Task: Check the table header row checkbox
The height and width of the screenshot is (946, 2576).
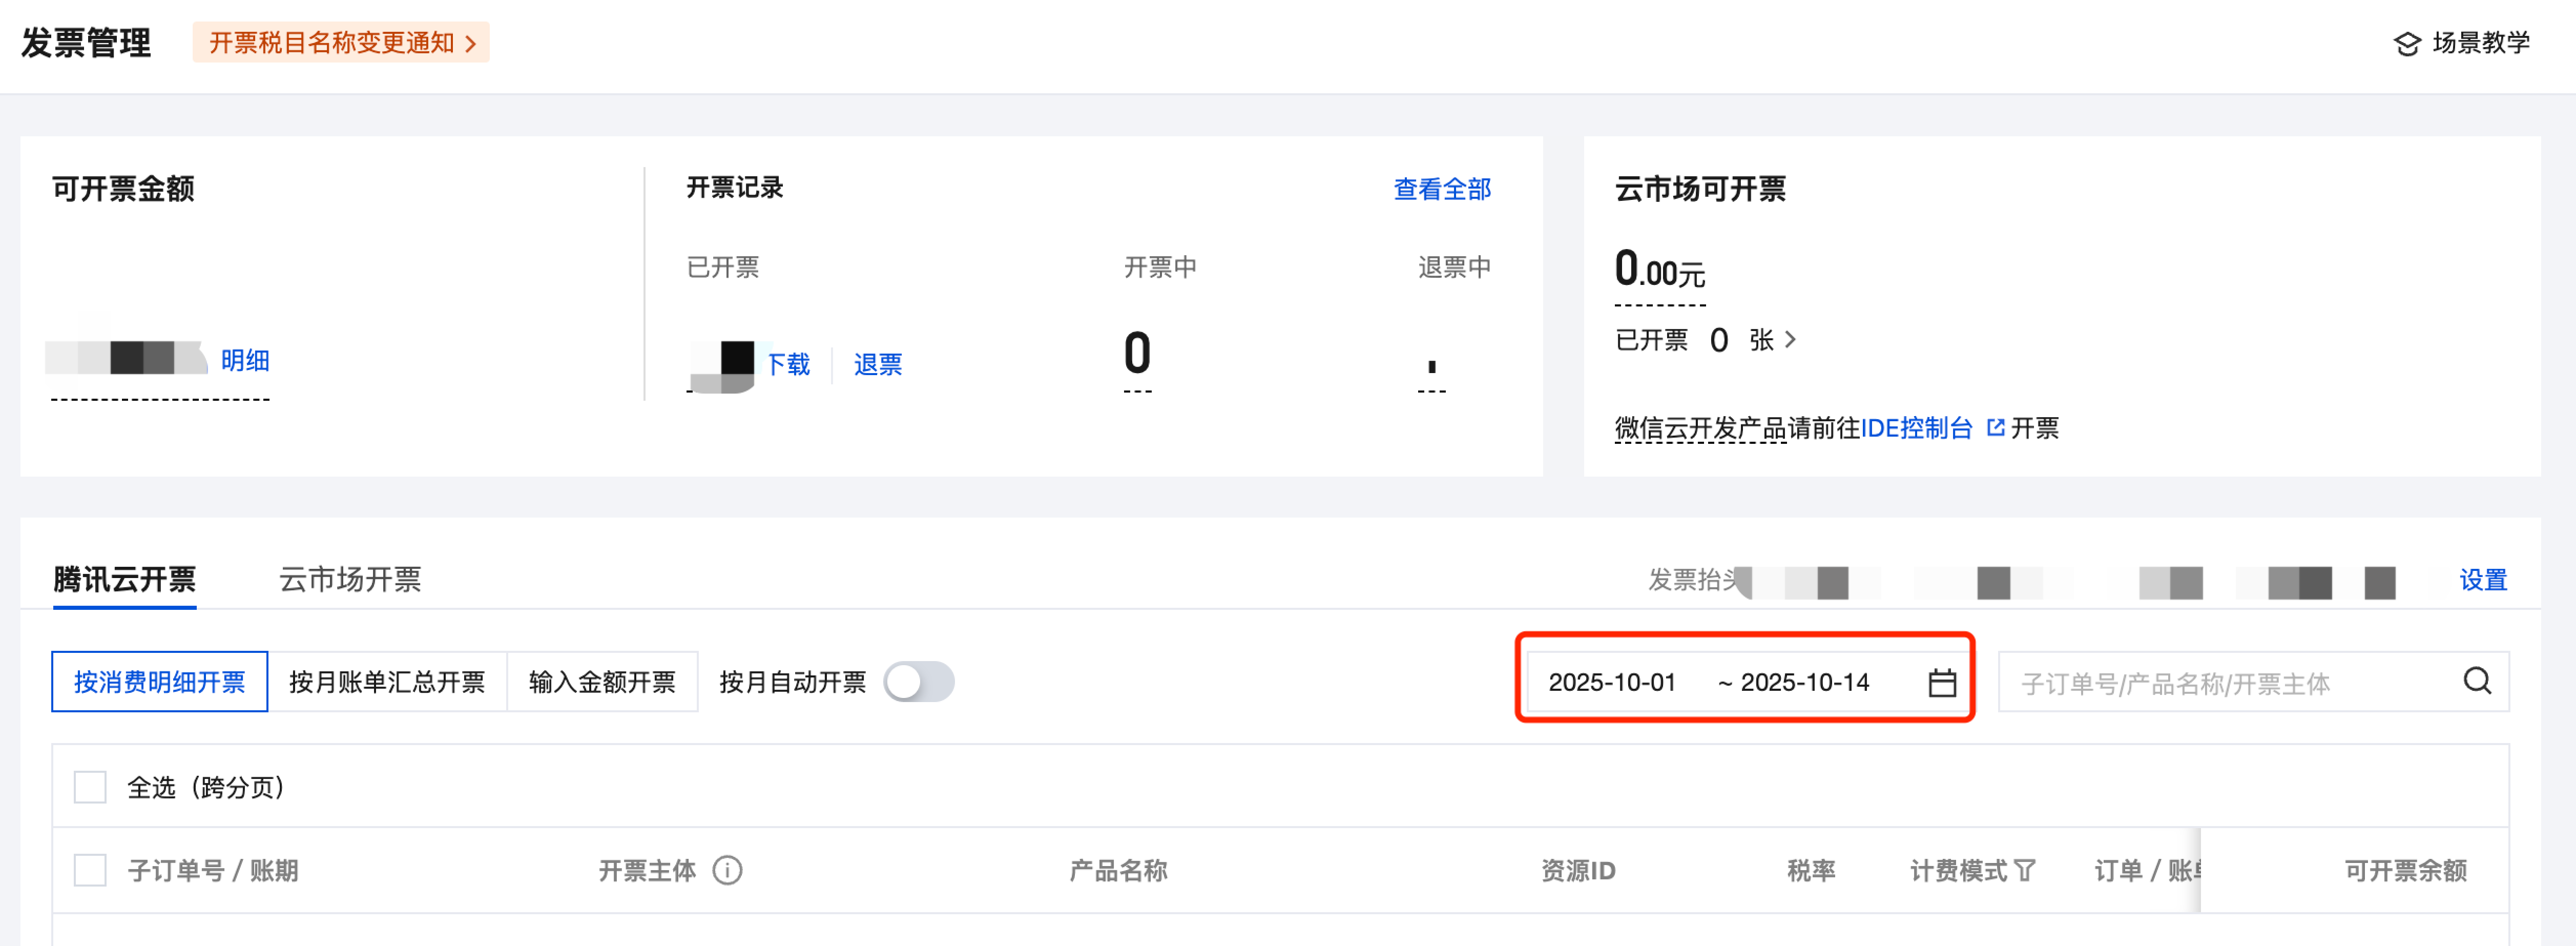Action: [90, 870]
